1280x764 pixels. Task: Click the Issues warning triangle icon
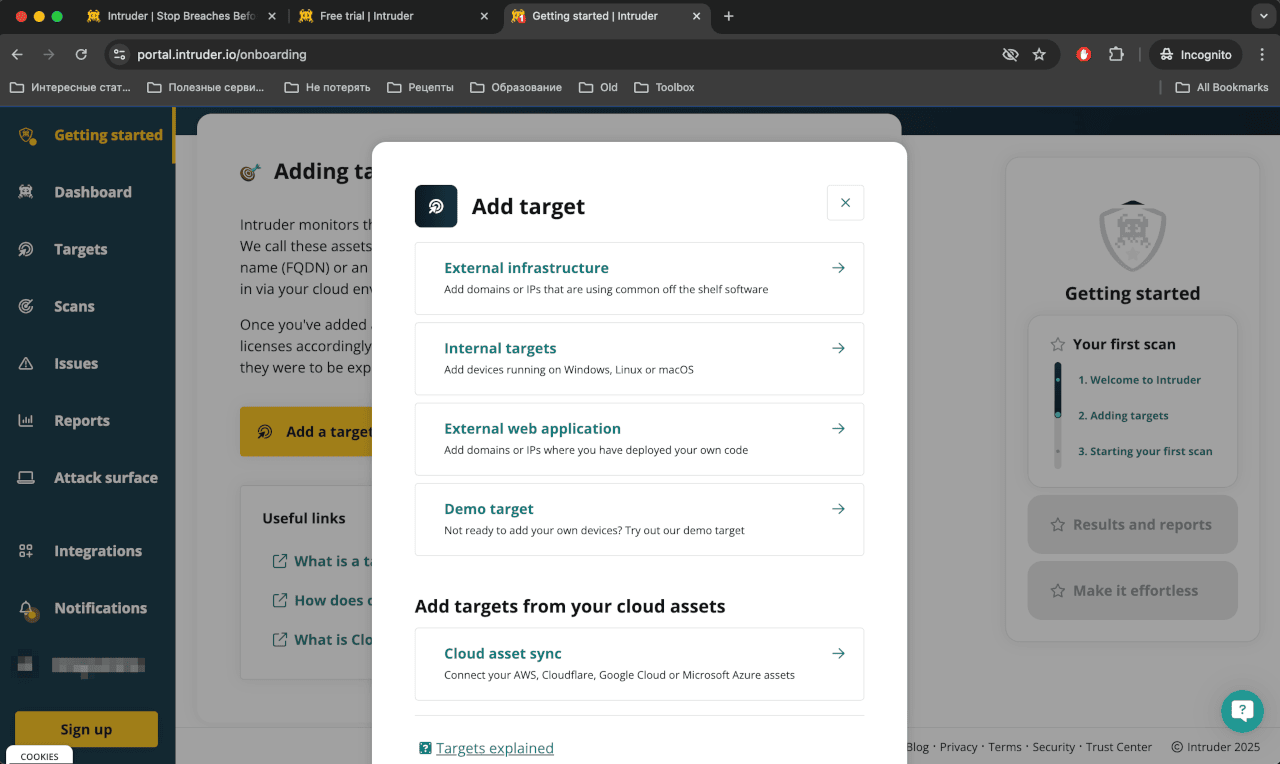(26, 364)
